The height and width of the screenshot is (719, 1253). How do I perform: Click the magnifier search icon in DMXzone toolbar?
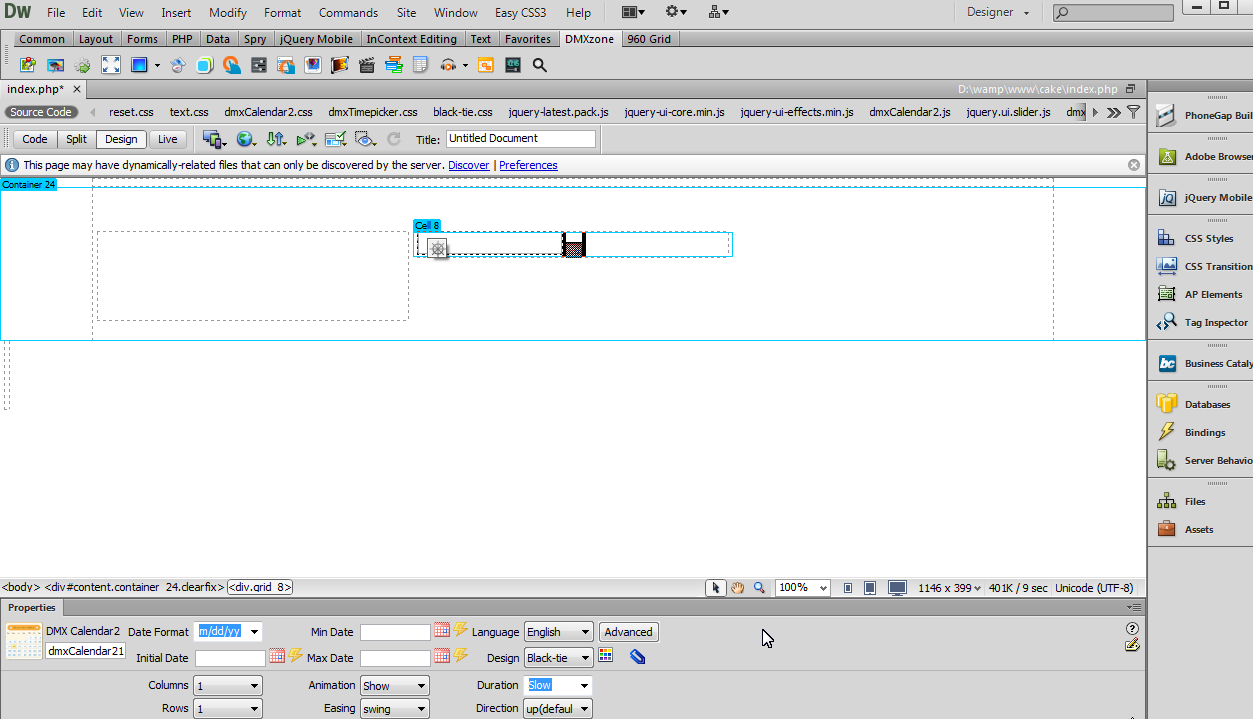click(x=540, y=65)
